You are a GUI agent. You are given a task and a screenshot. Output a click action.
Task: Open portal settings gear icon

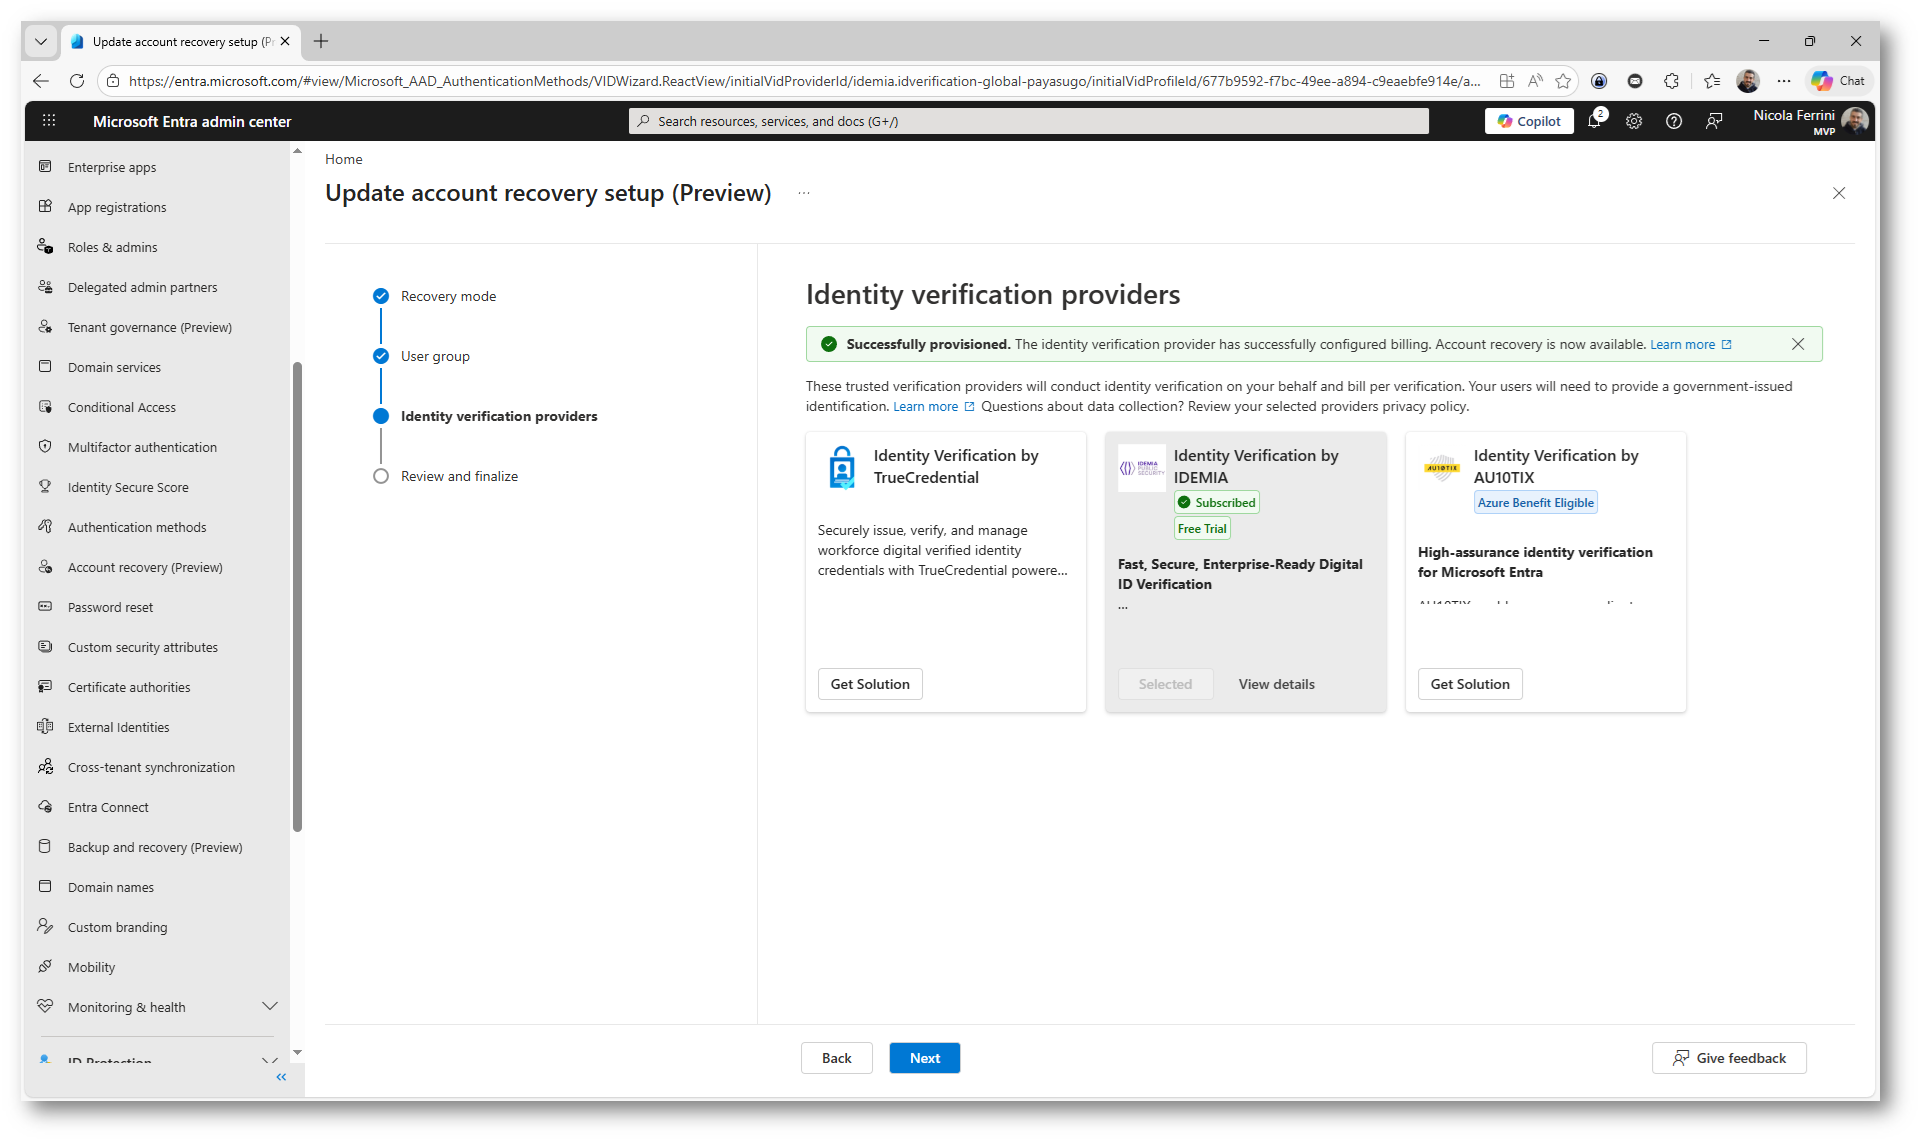(1634, 121)
